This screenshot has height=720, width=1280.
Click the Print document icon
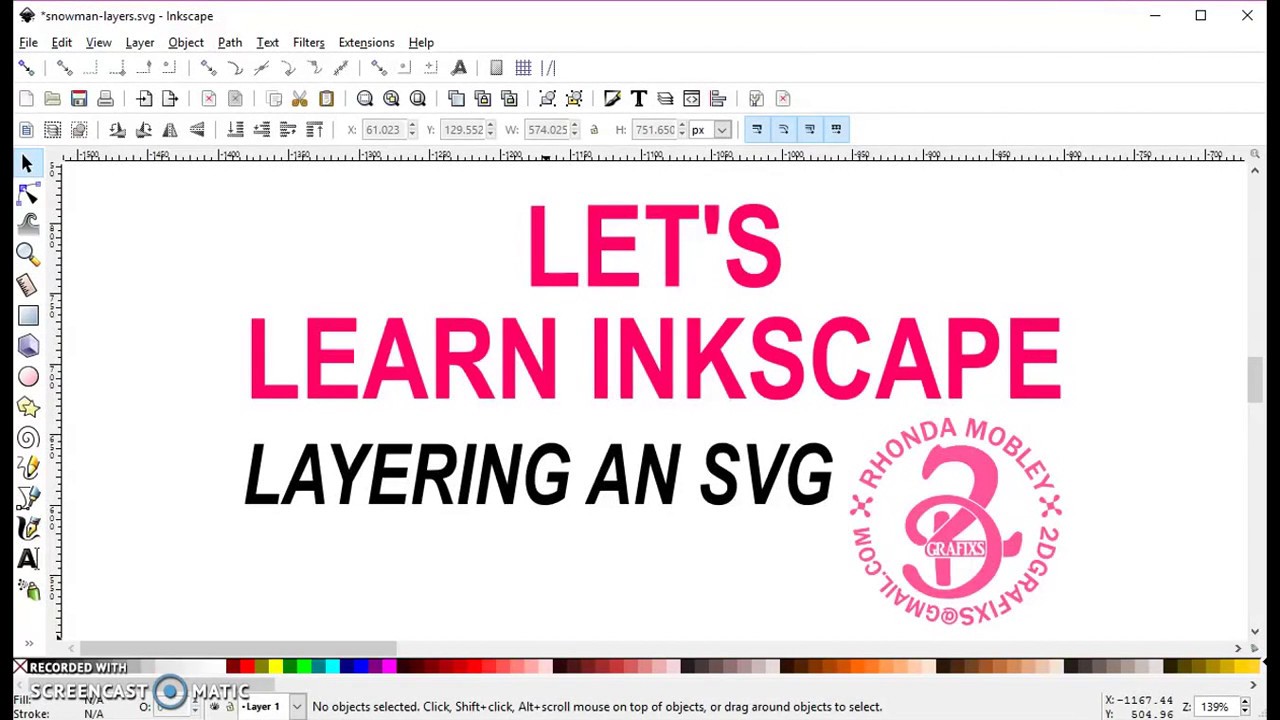click(105, 98)
